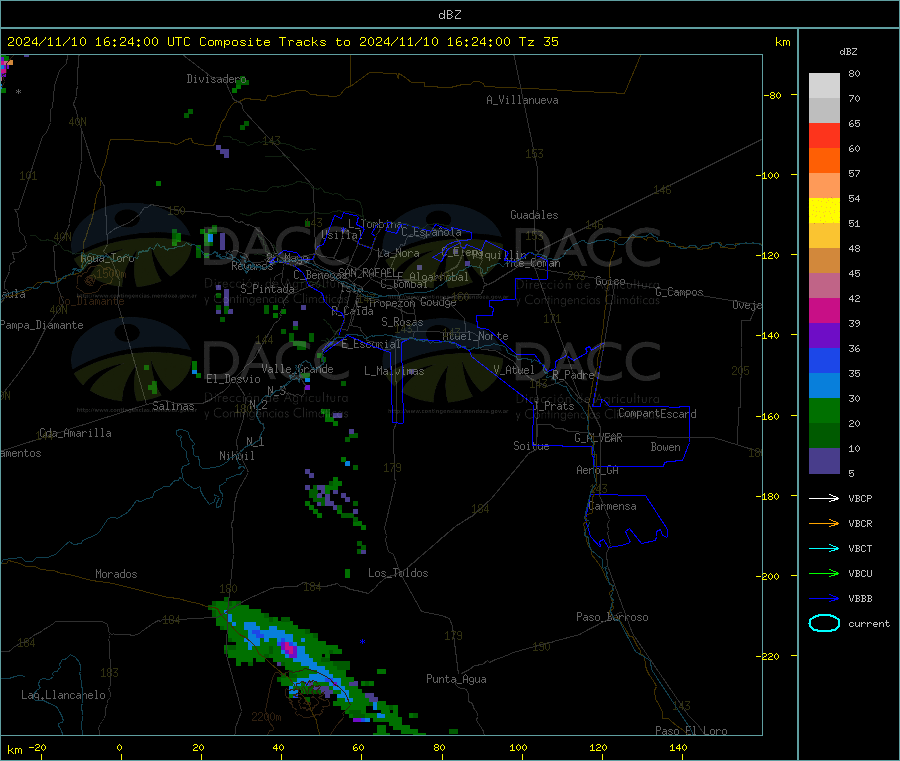
Task: Click the Morados map label
Action: coord(116,574)
